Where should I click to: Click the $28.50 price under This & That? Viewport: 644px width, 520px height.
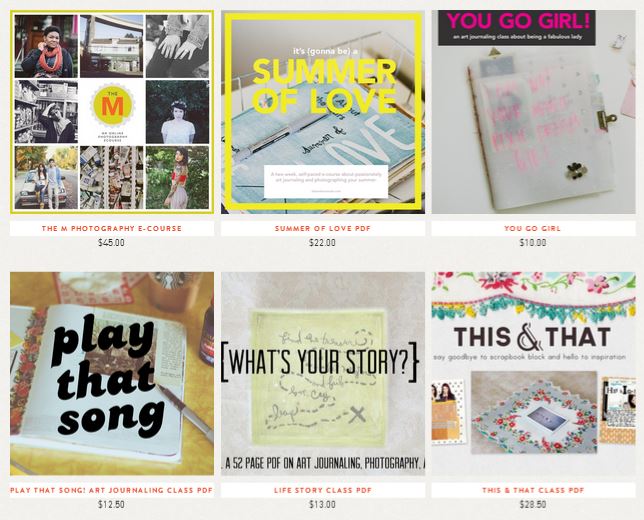pos(533,504)
